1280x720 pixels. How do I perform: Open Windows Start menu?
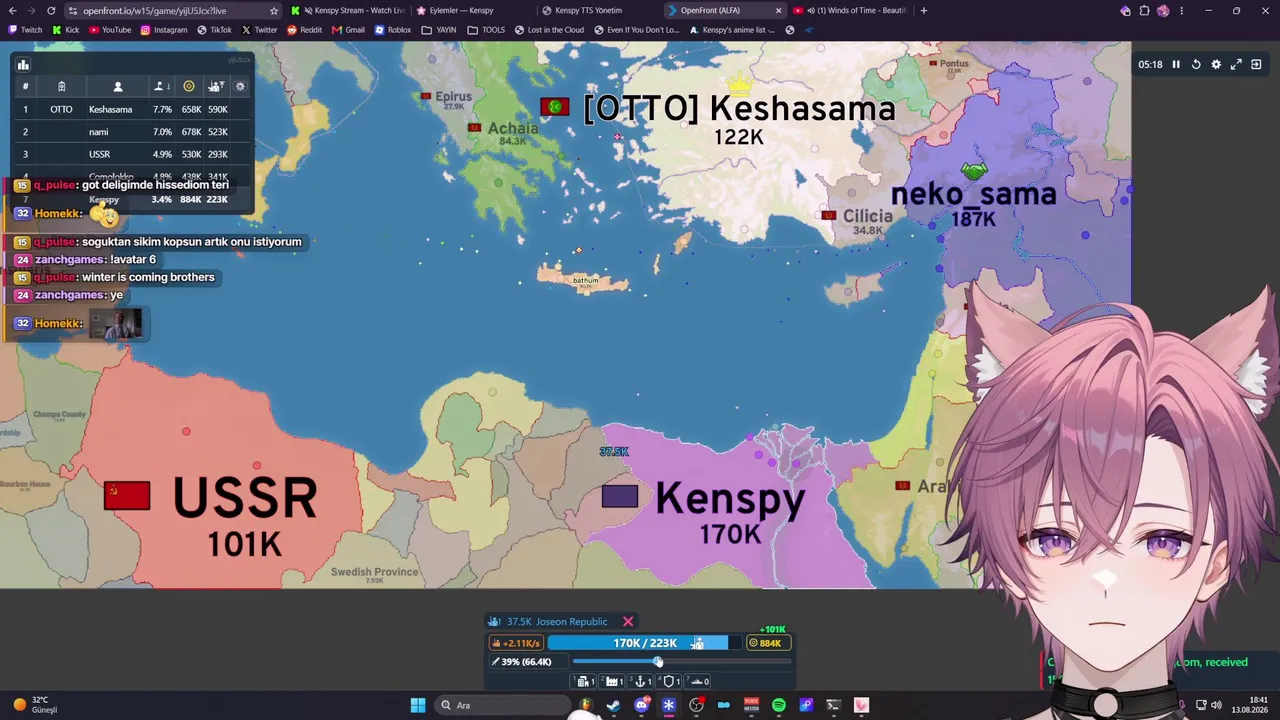[x=418, y=705]
